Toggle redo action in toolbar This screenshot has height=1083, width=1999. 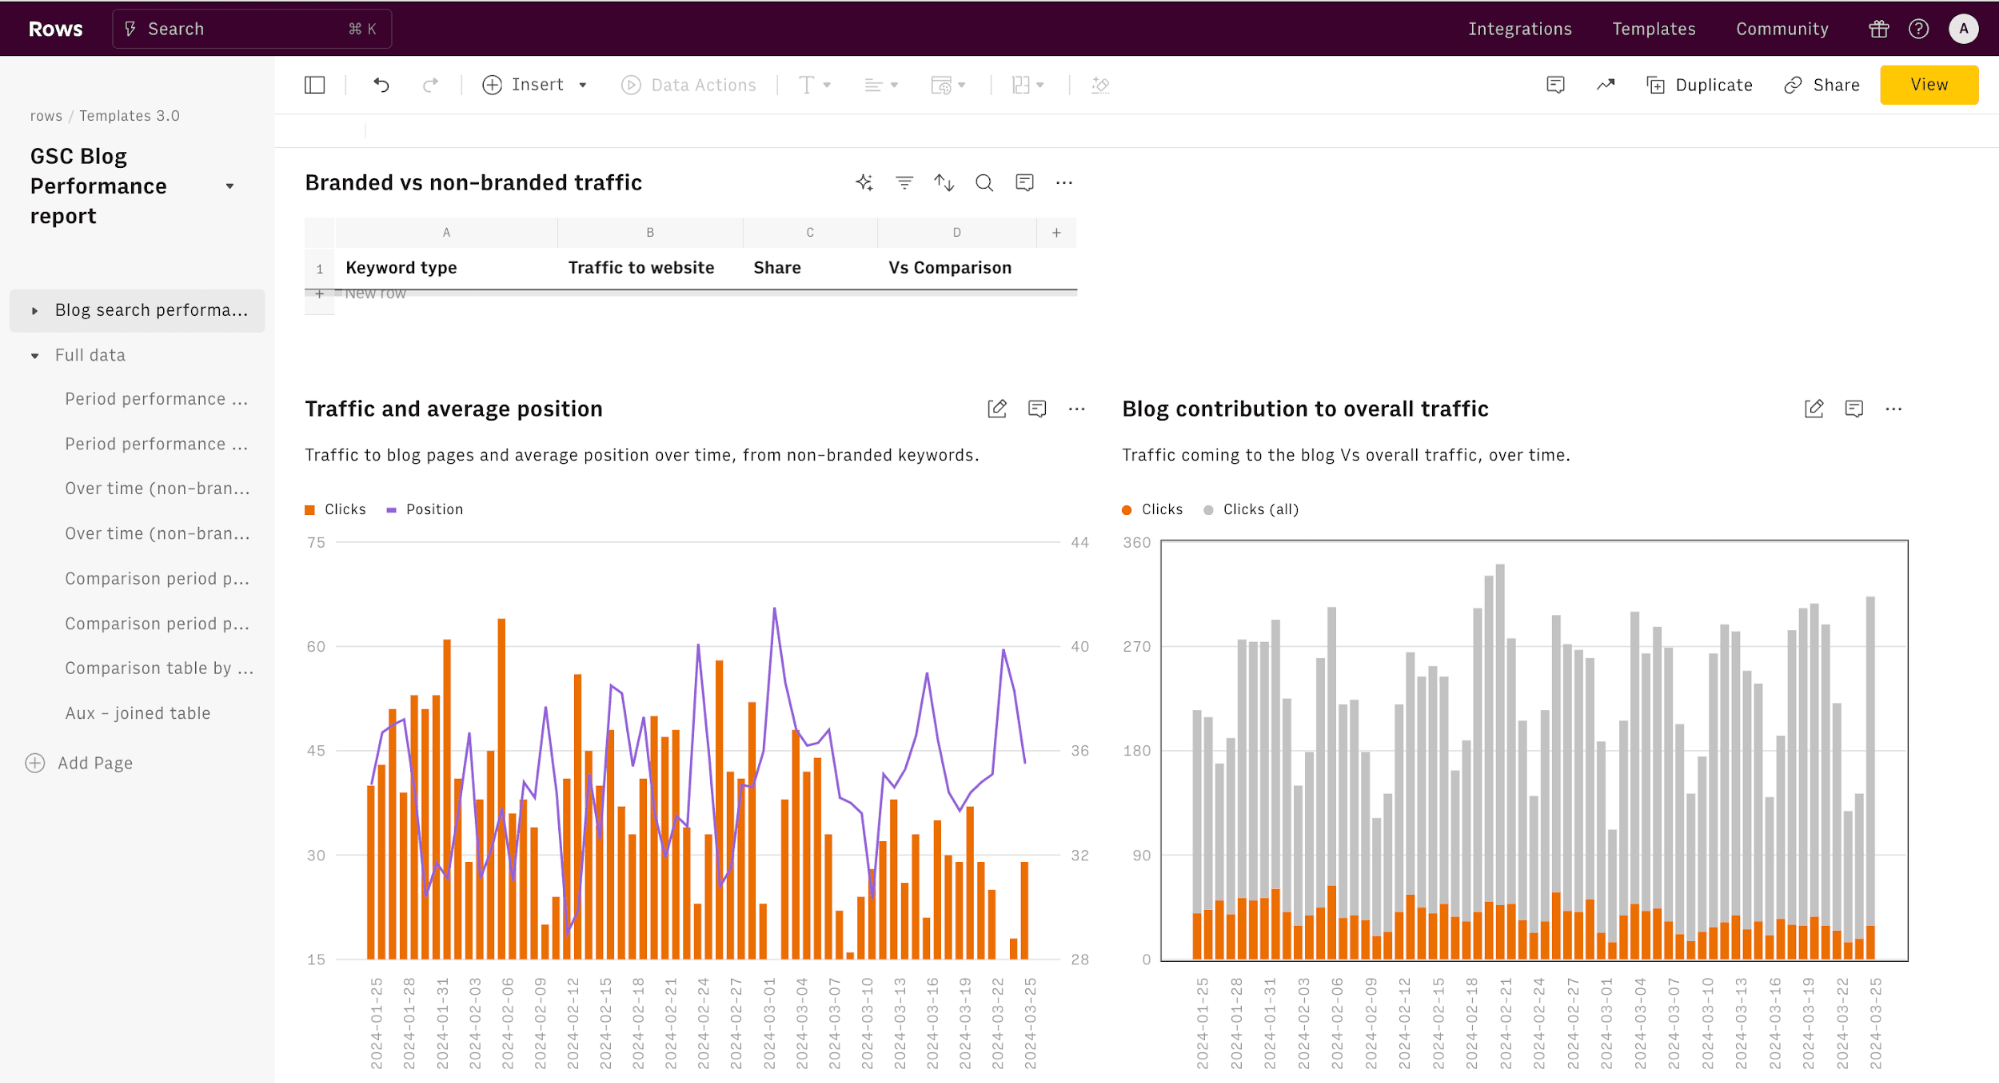[429, 84]
